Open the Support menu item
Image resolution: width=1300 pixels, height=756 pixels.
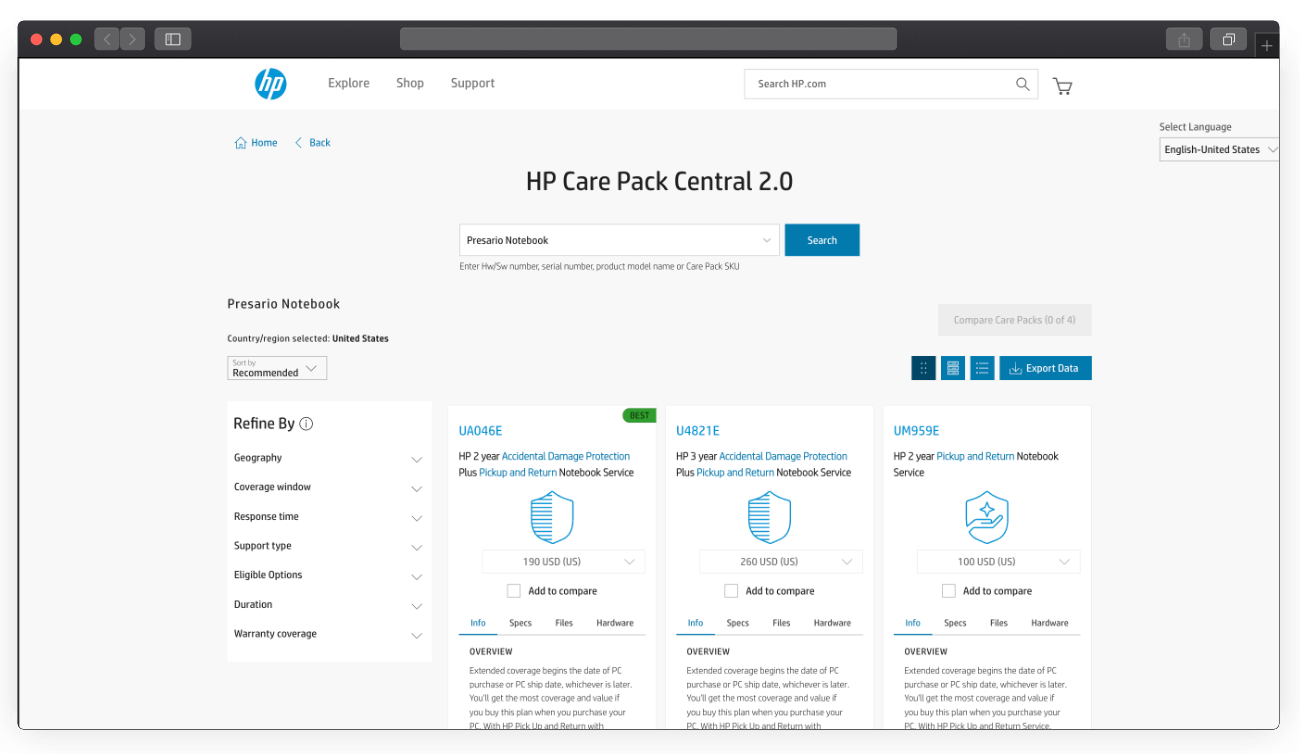point(472,83)
